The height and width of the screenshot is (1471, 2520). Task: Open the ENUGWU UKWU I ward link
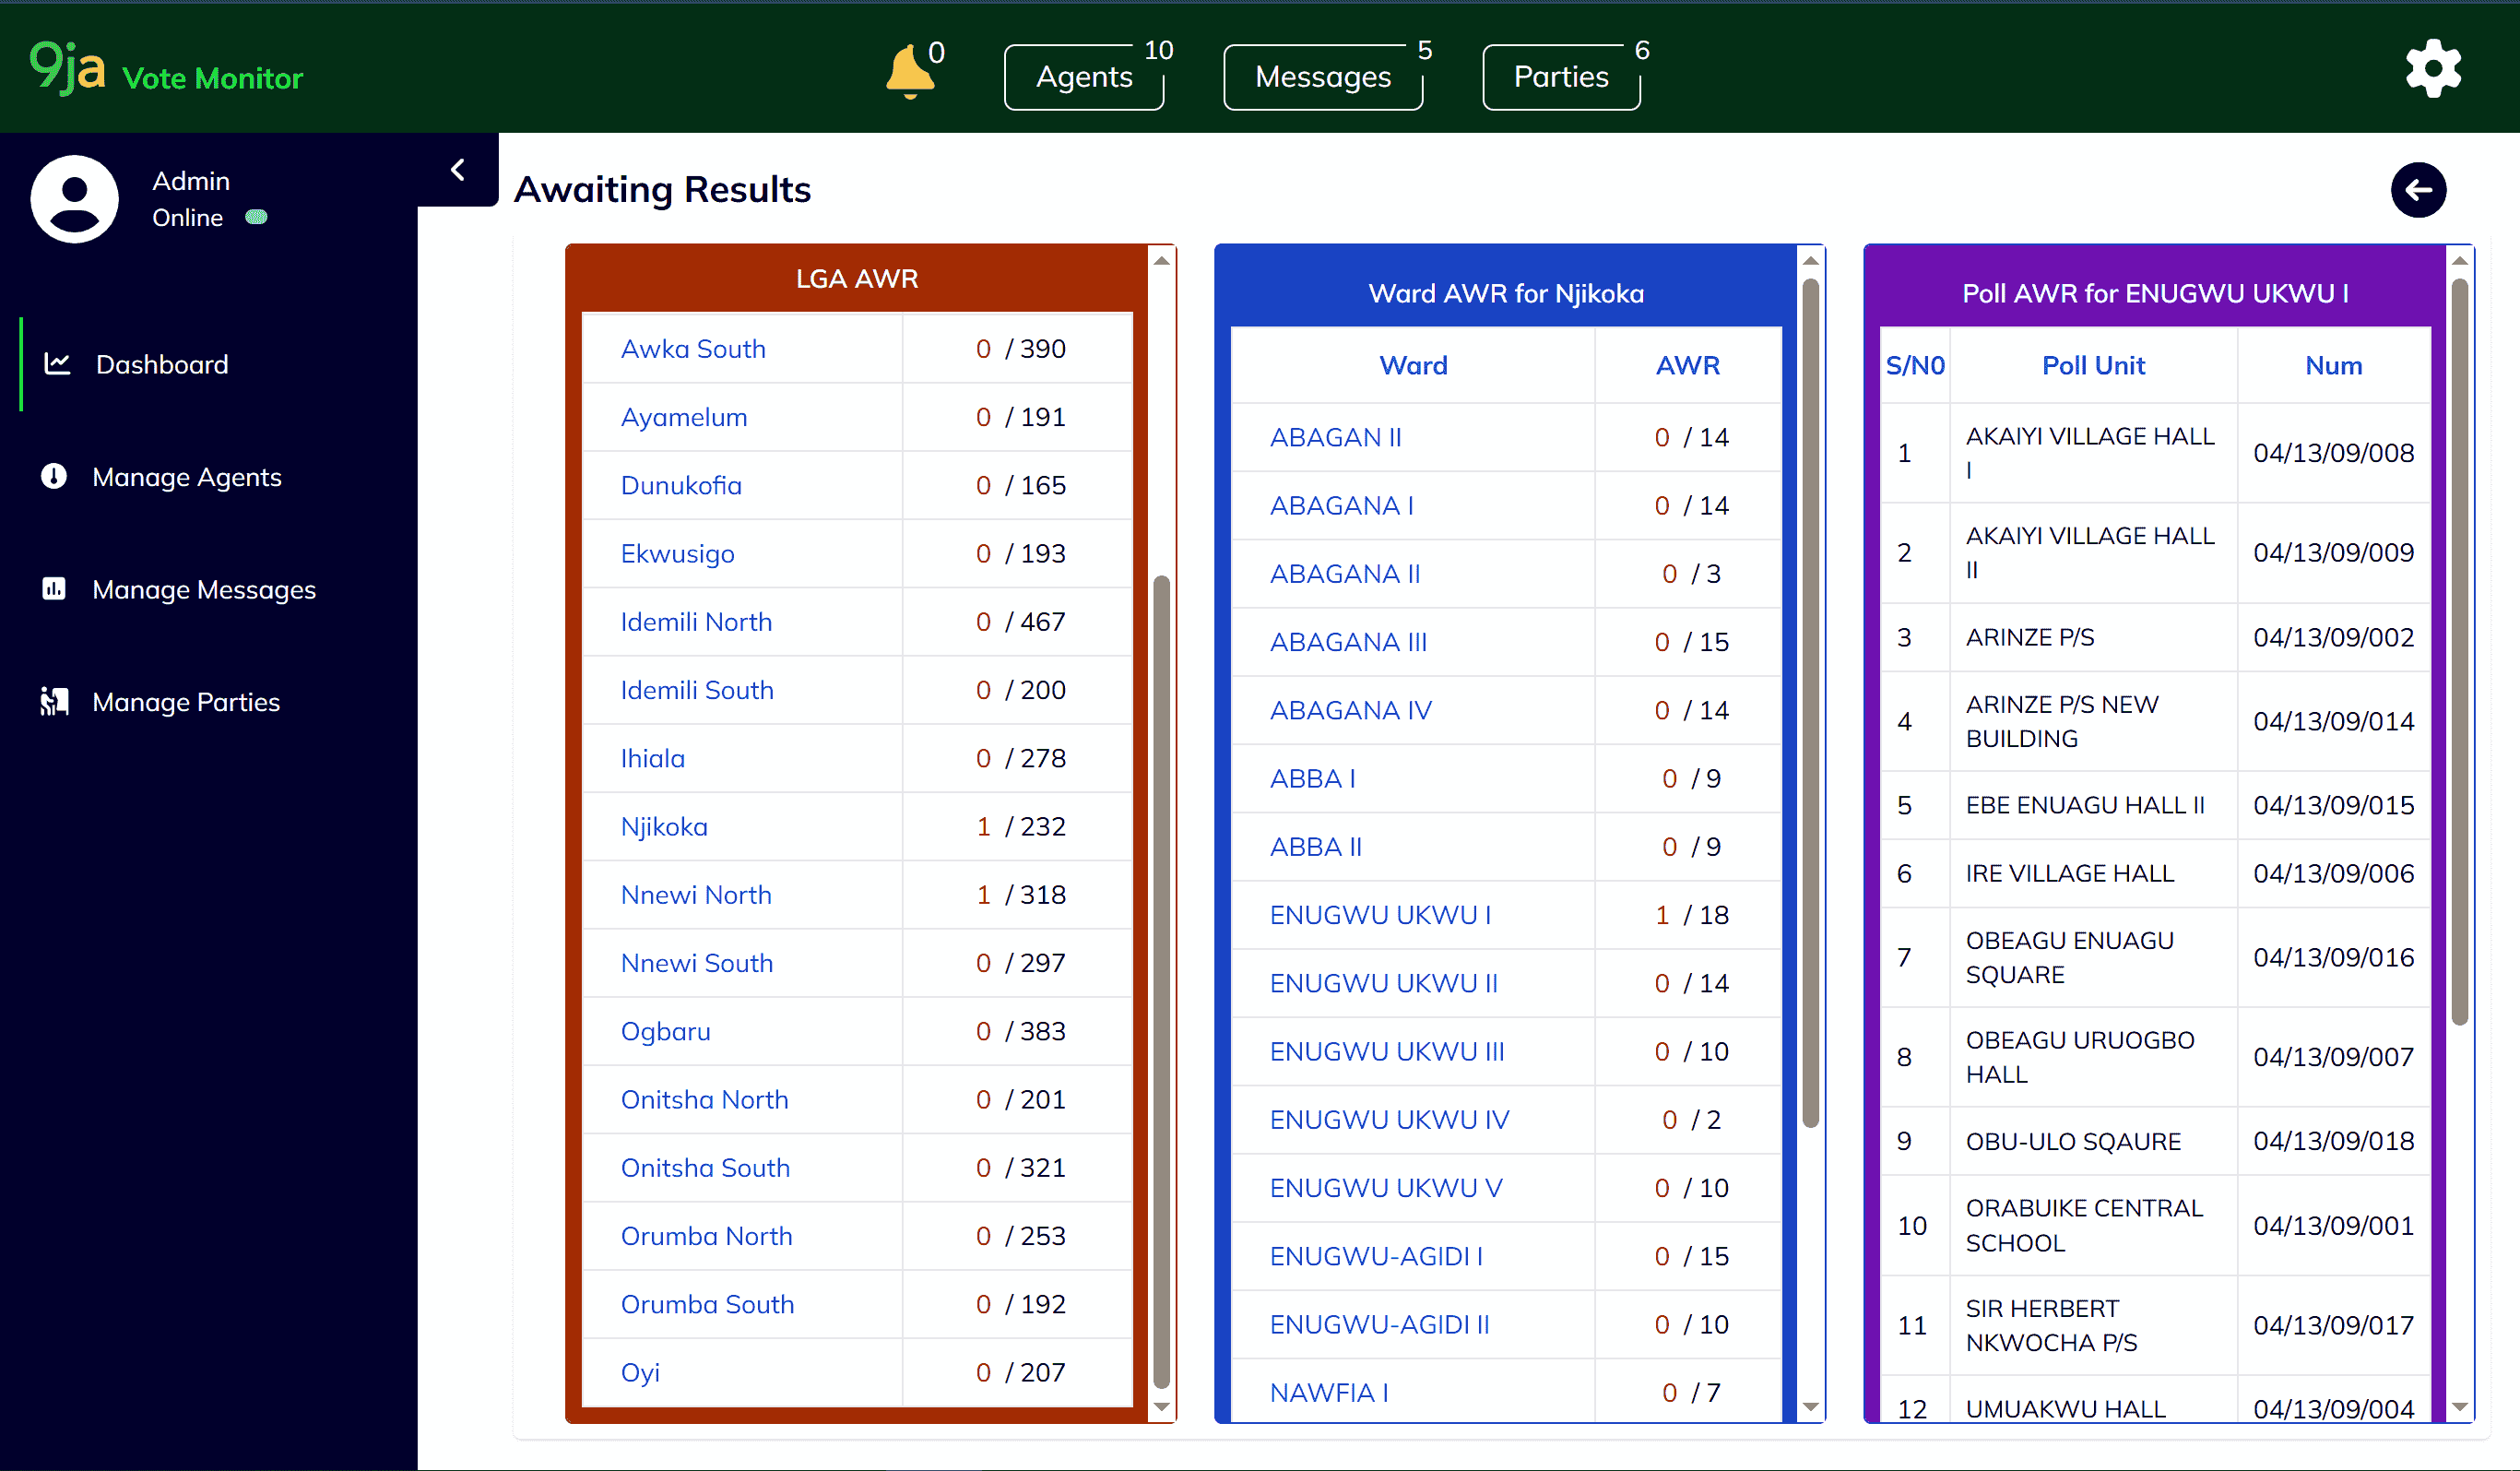1380,915
